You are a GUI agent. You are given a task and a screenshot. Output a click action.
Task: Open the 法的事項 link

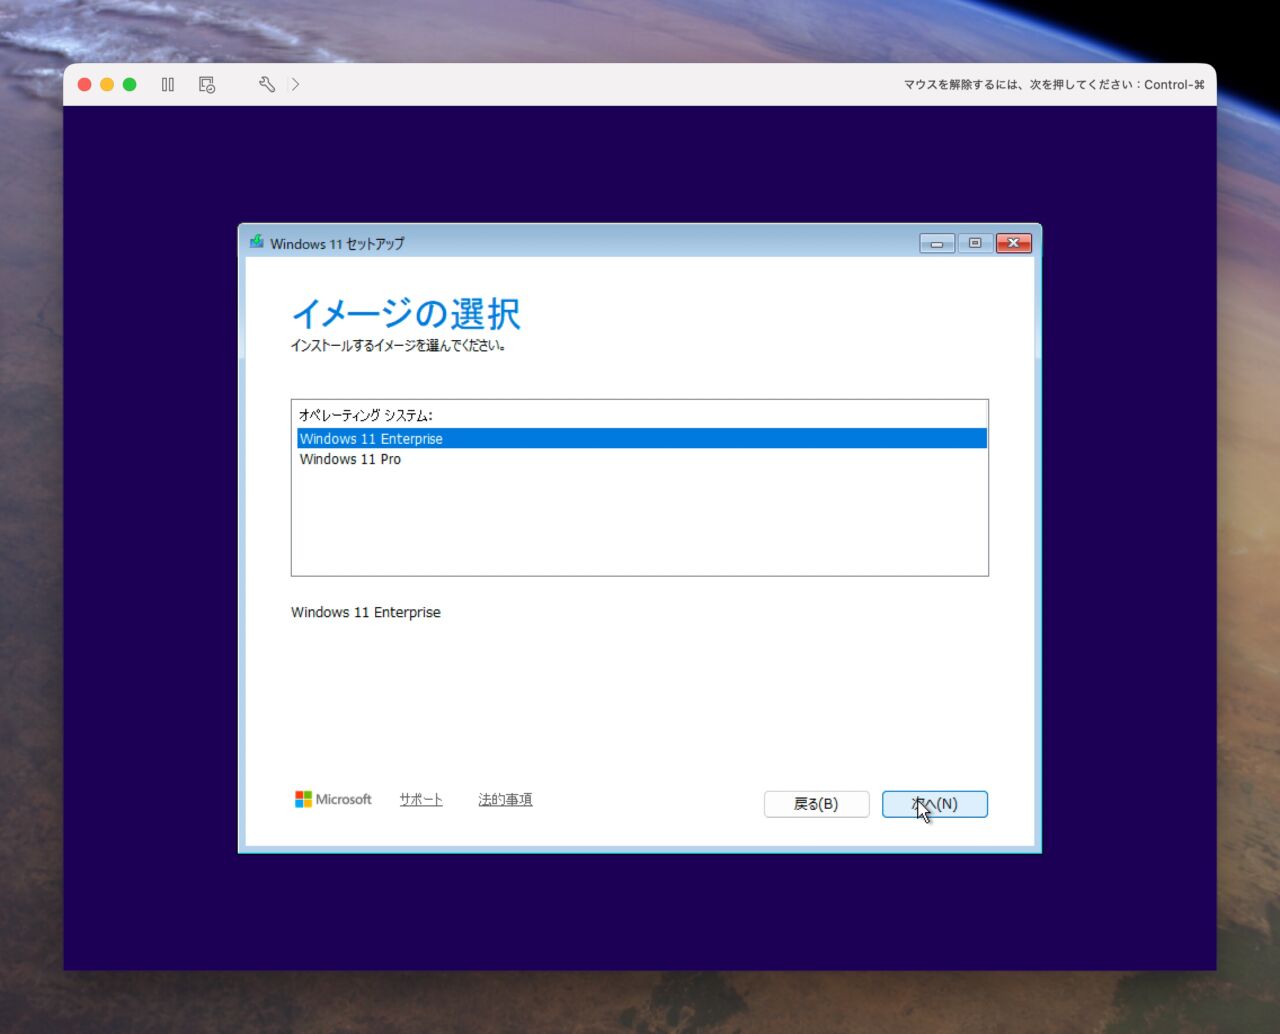coord(505,799)
